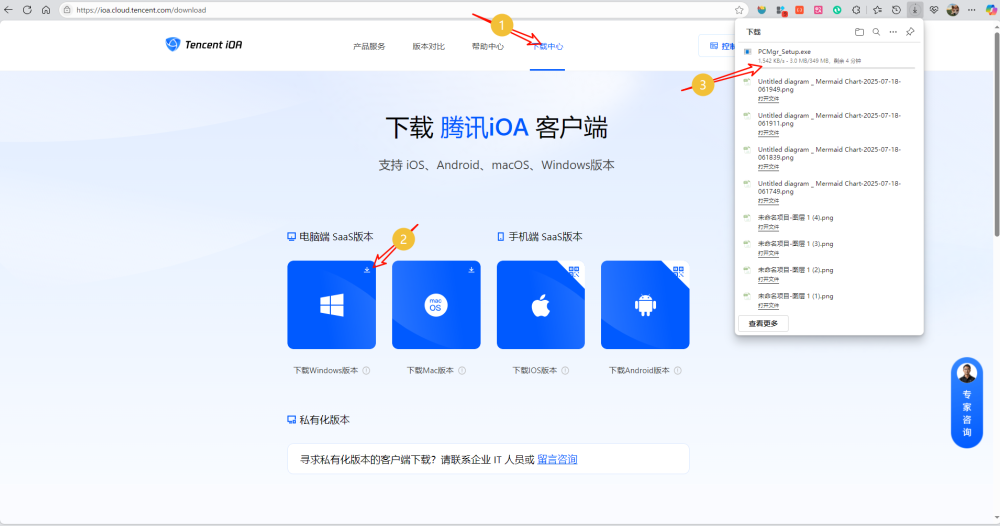Click info icon beside 下载Android版本
Screen dimensions: 1000x526
[x=677, y=370]
